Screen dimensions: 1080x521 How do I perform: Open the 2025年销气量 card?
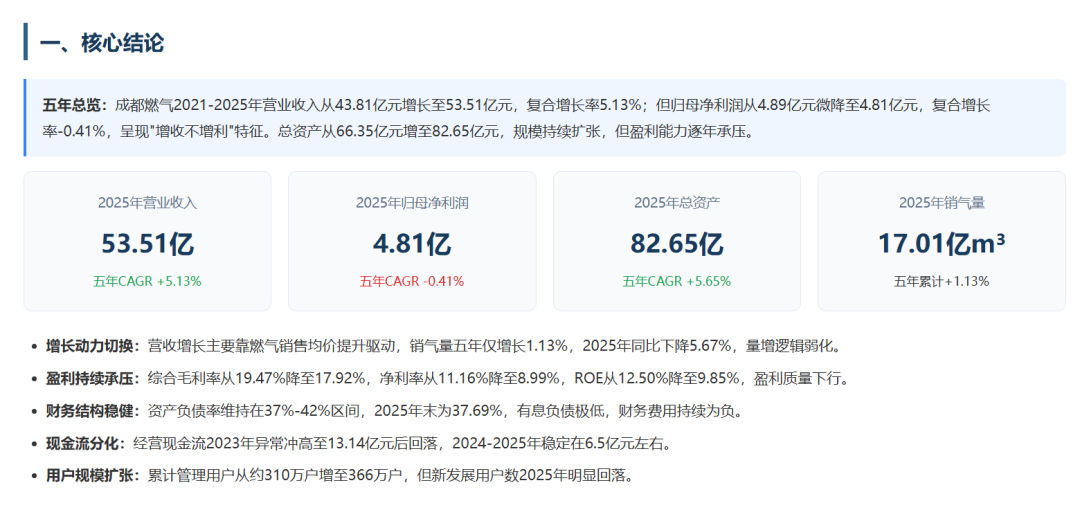pyautogui.click(x=942, y=241)
